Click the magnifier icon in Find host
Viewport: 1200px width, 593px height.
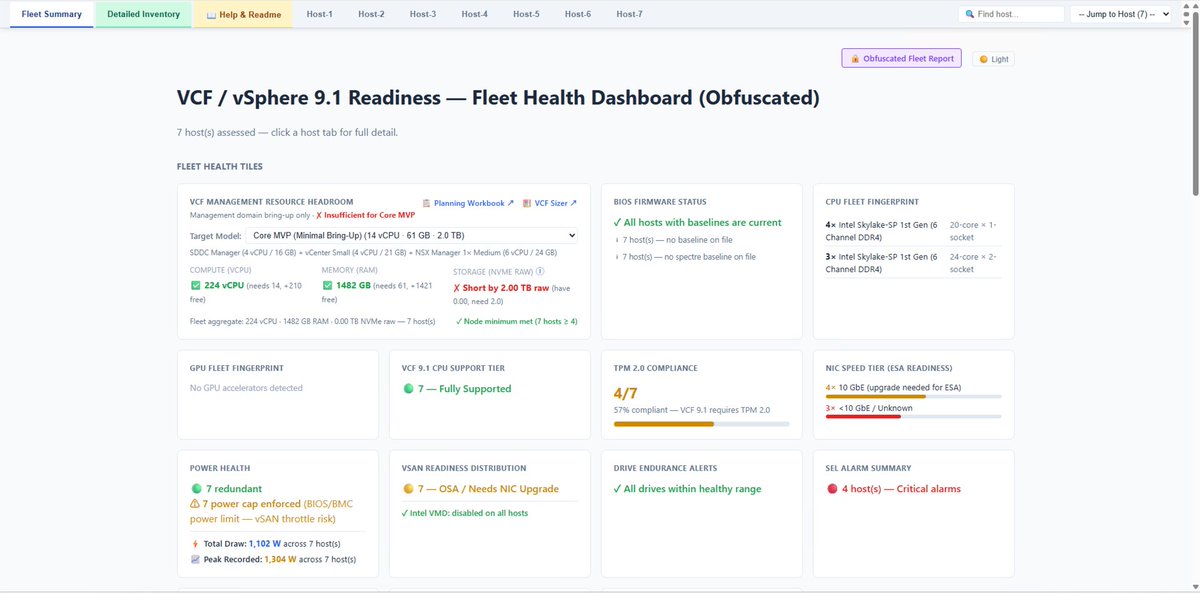click(x=969, y=14)
